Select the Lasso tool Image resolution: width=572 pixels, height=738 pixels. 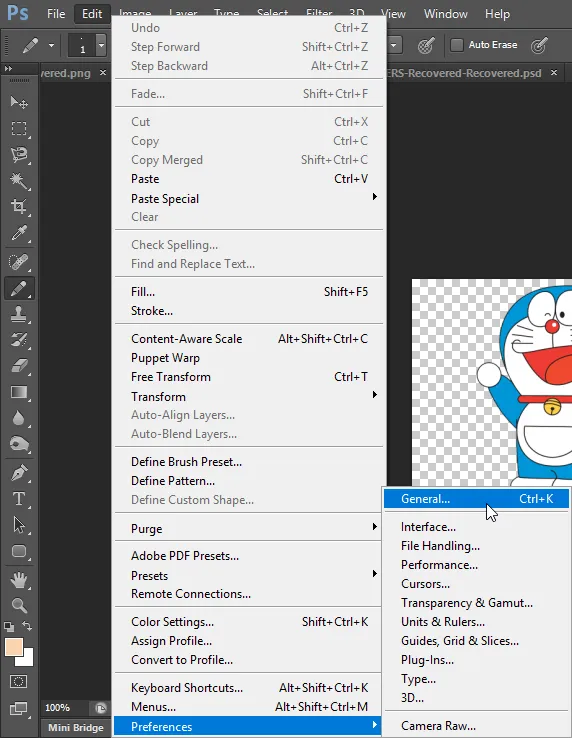19,154
